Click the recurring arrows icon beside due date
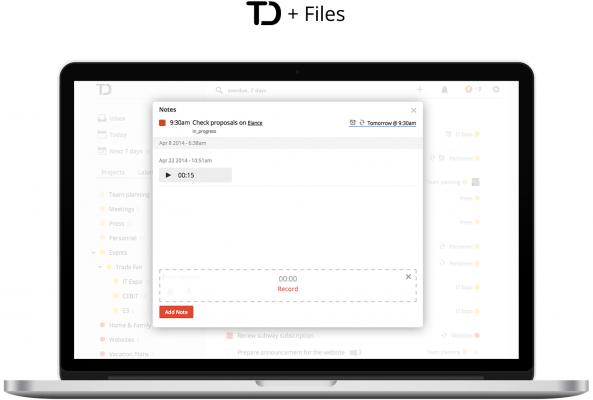Screen dimensions: 593x400 pos(362,122)
